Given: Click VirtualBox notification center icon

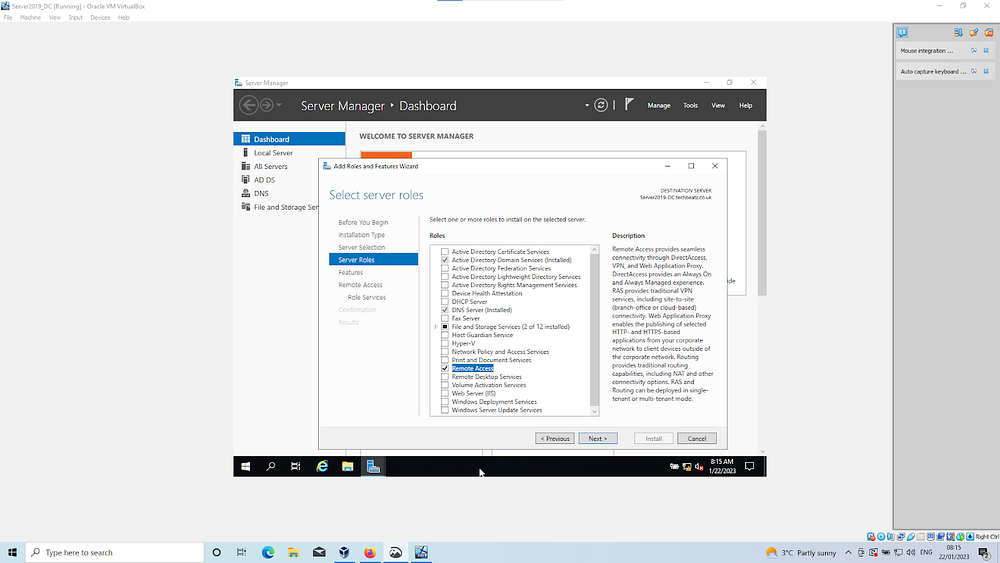Looking at the screenshot, I should [902, 33].
